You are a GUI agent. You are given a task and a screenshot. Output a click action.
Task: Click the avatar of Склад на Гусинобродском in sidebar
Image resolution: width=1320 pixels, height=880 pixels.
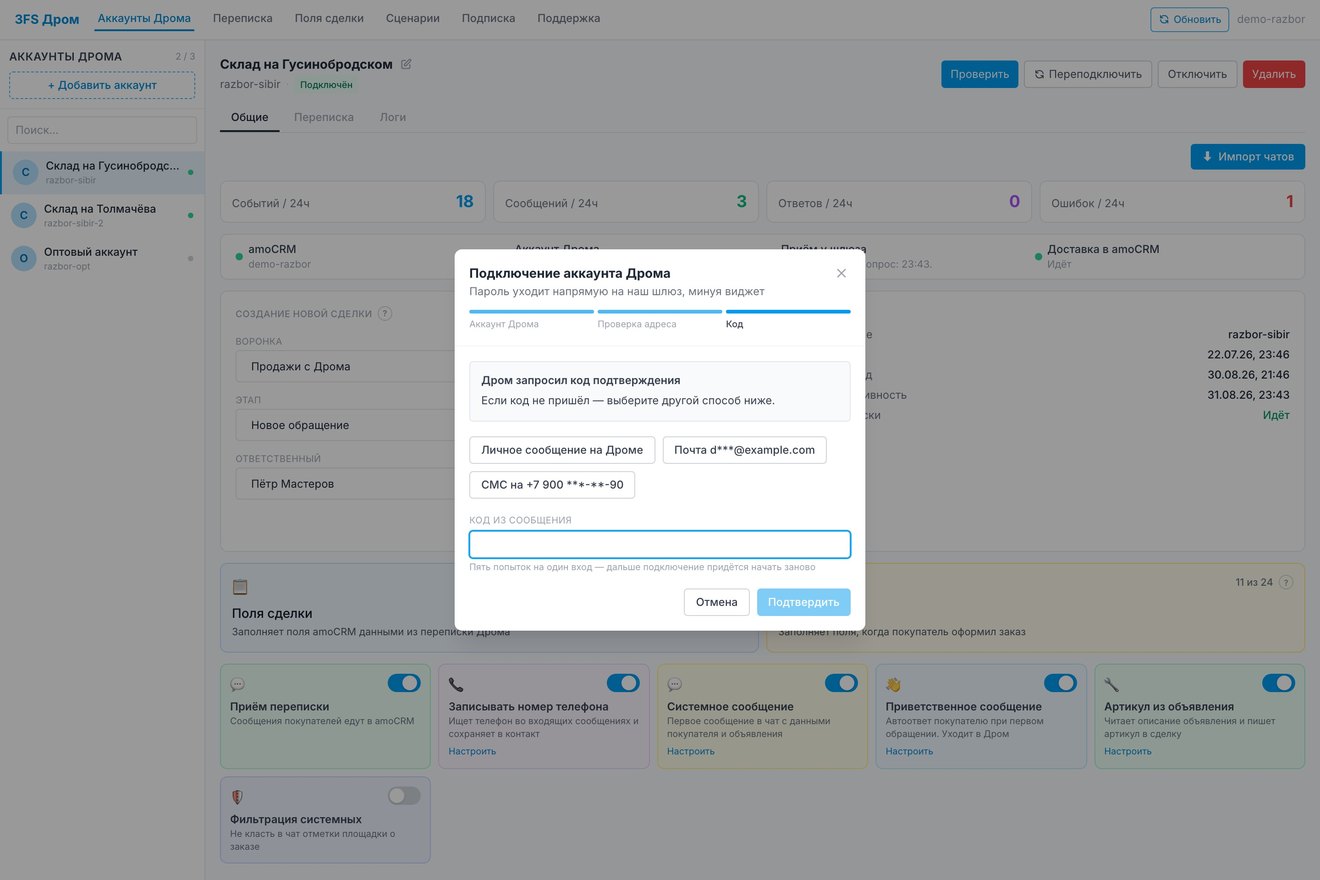(x=26, y=173)
